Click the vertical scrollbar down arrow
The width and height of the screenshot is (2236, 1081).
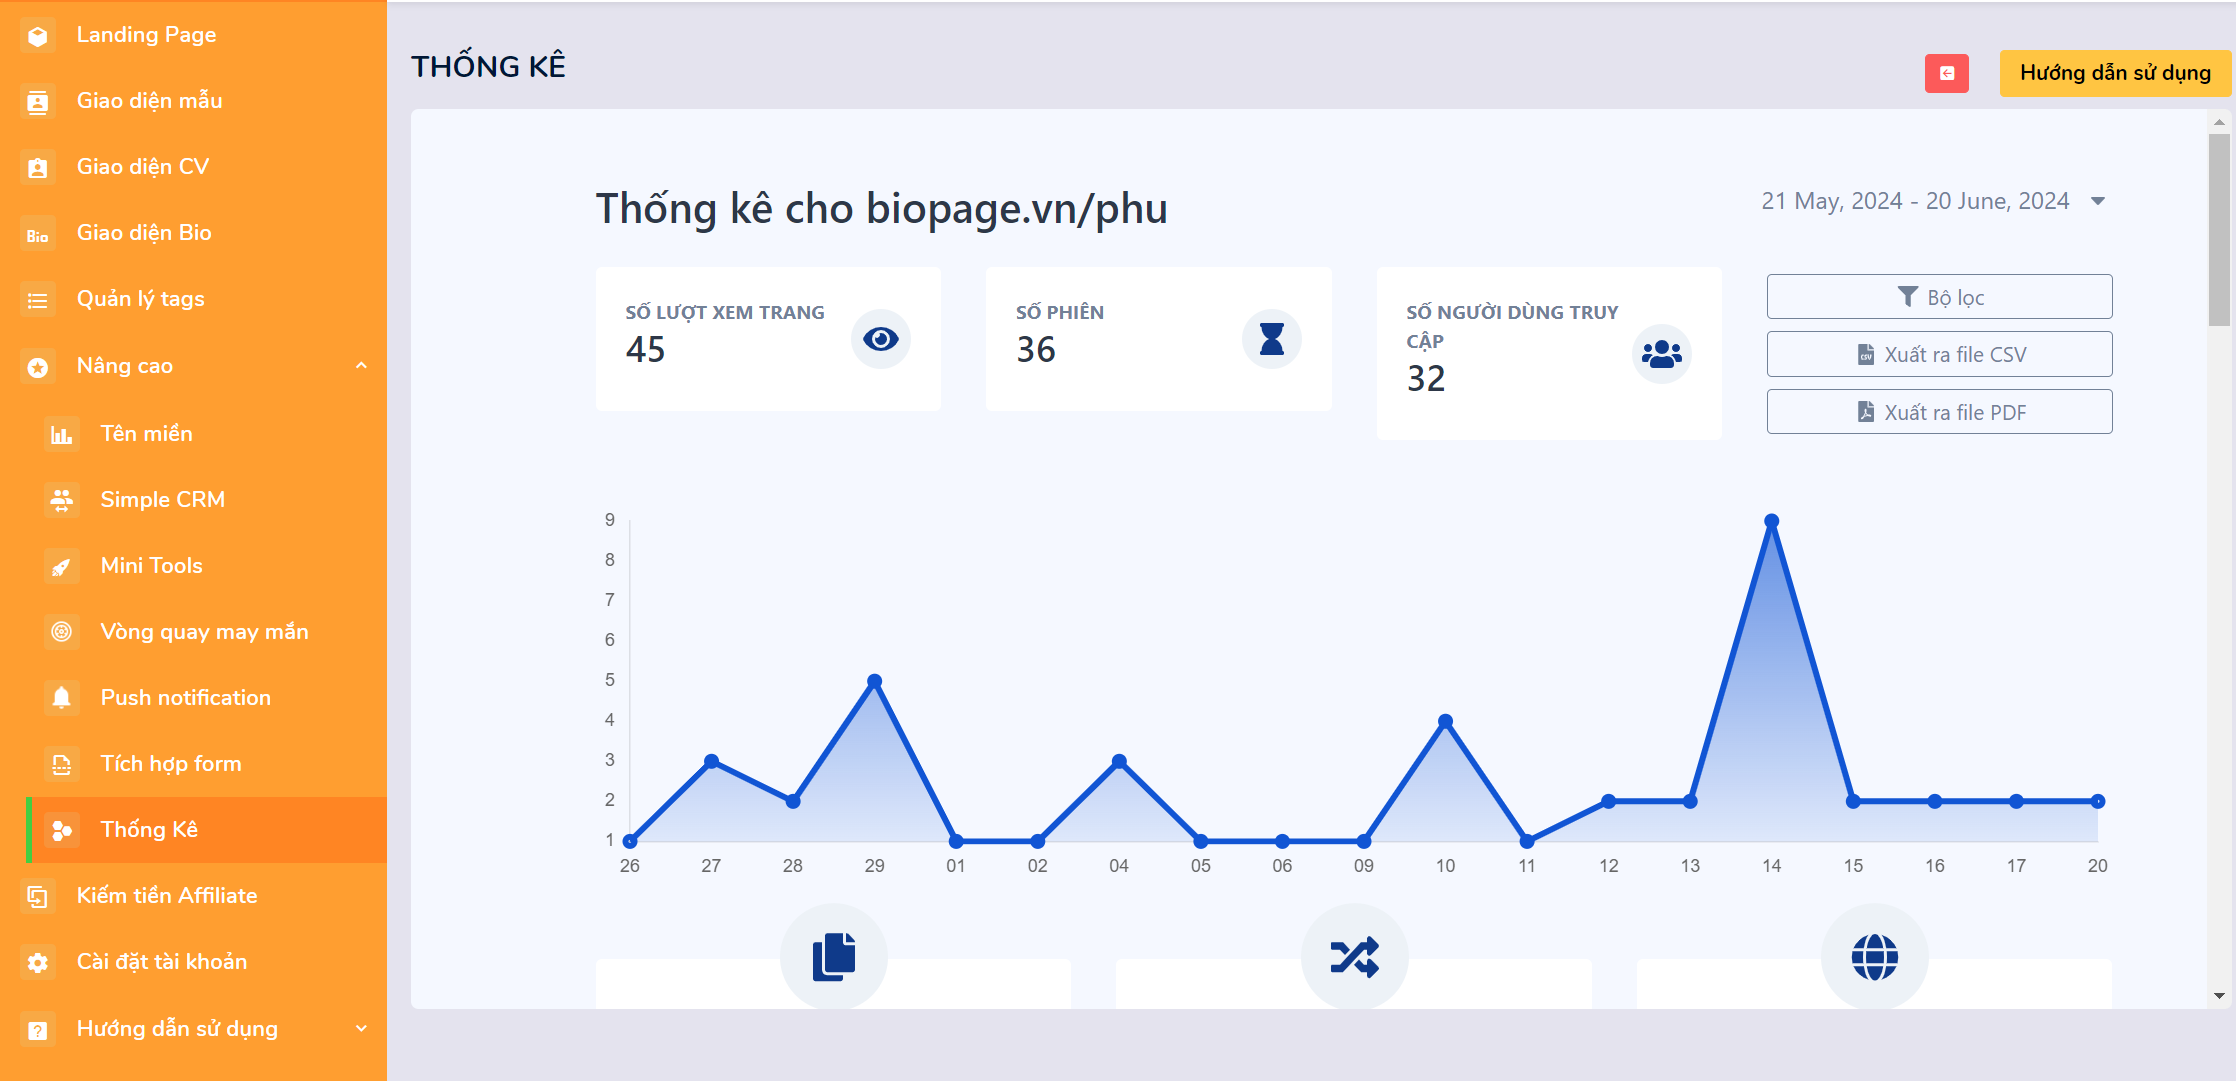(2219, 996)
